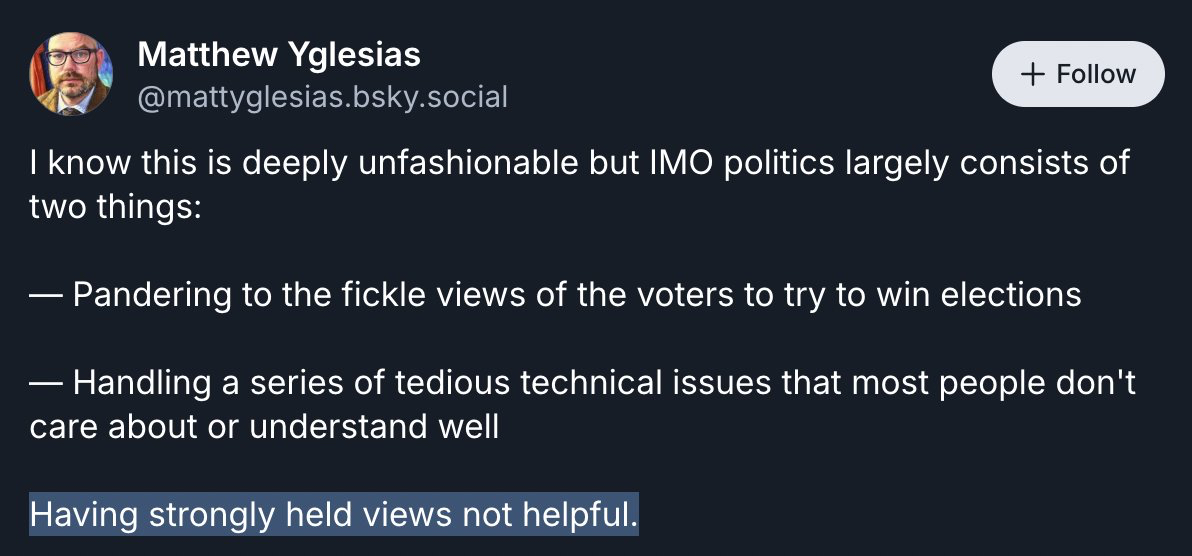Click the line starting with "Handling a series"

pos(583,382)
